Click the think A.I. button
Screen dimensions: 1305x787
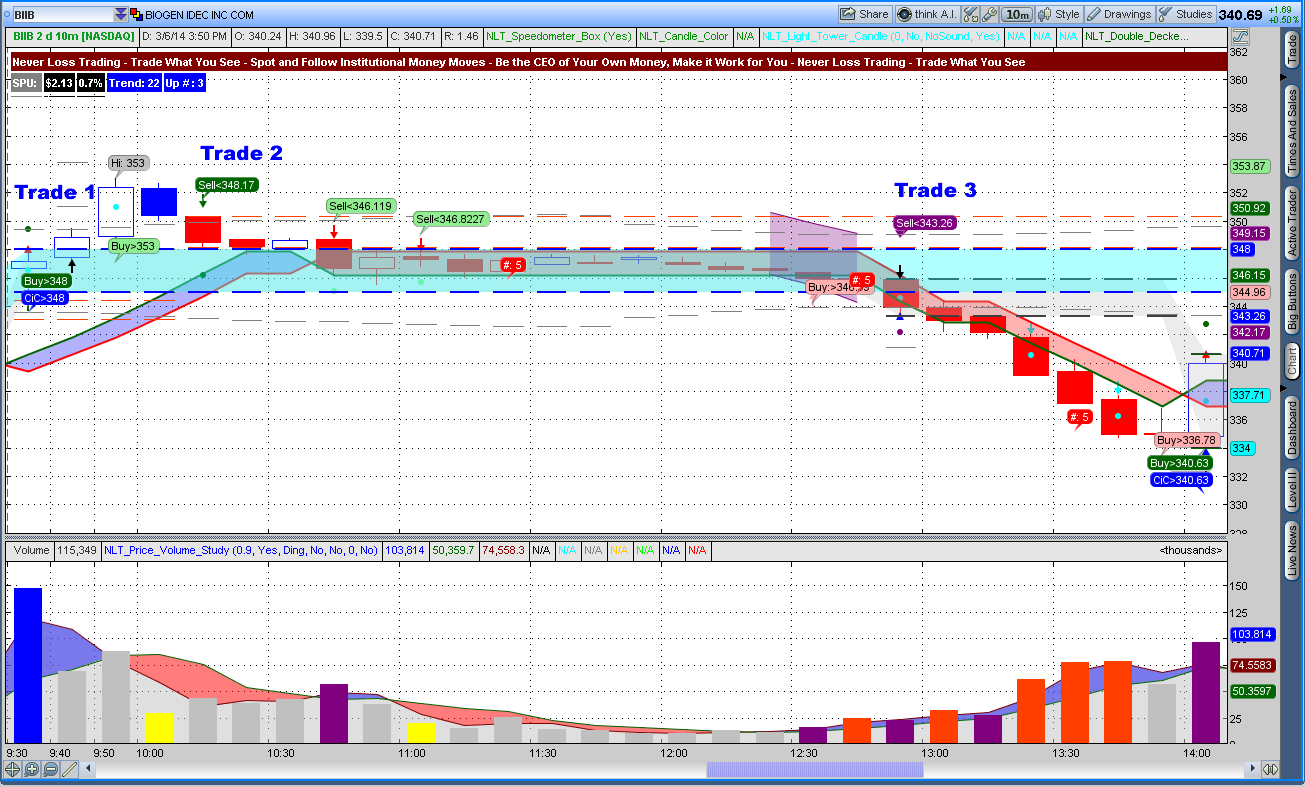[926, 14]
